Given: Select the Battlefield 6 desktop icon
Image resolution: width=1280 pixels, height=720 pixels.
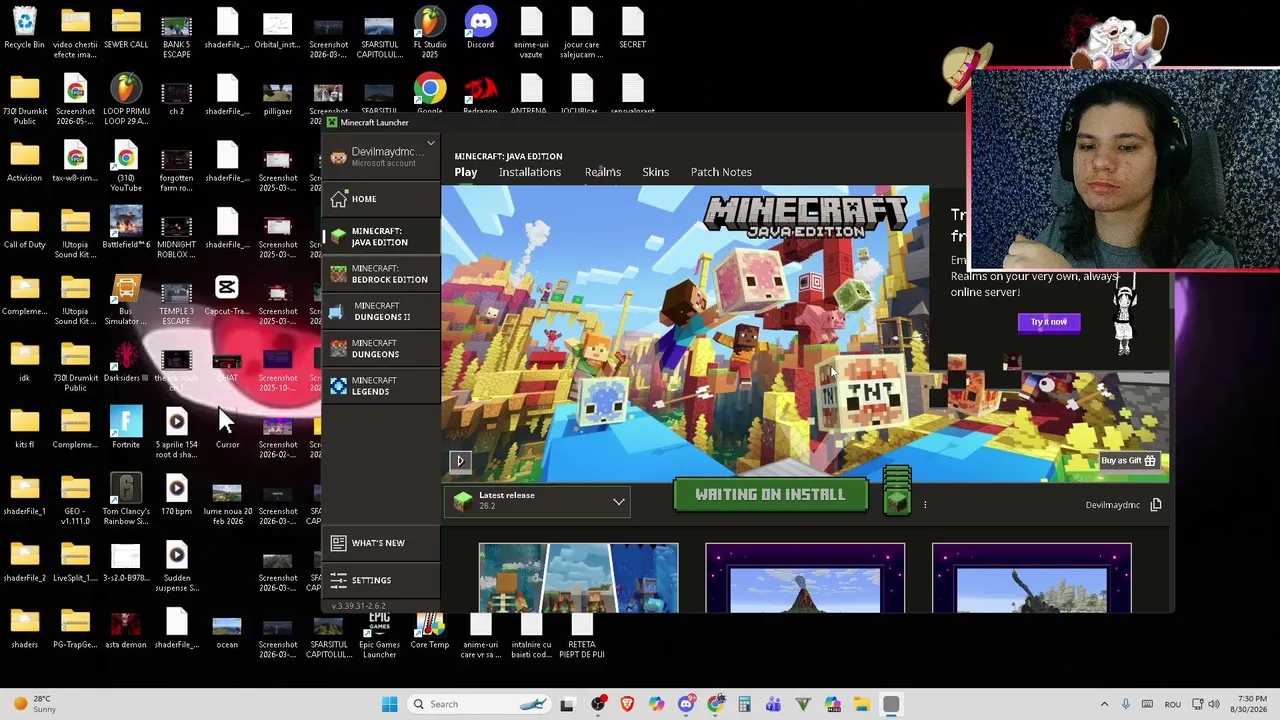Looking at the screenshot, I should tap(126, 228).
